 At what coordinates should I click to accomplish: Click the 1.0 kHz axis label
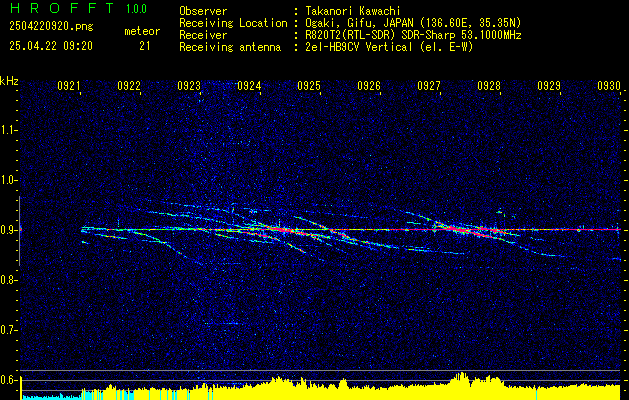pos(8,180)
